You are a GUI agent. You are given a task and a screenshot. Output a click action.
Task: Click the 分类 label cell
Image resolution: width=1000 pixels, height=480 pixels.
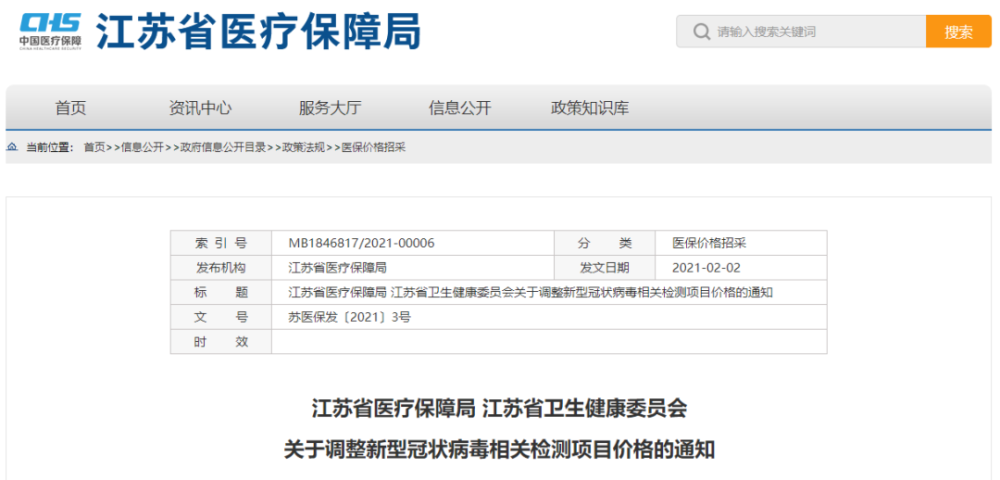click(605, 243)
